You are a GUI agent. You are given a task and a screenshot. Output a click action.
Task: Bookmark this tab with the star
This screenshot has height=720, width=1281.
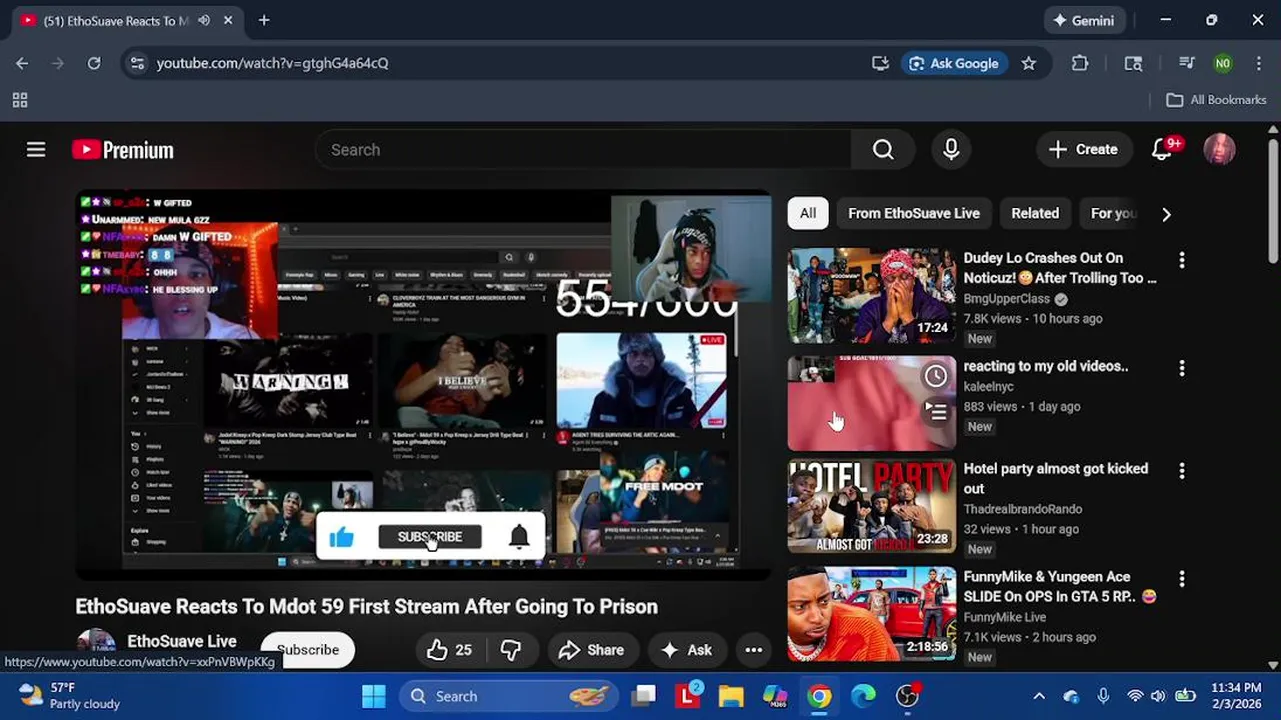(1029, 63)
